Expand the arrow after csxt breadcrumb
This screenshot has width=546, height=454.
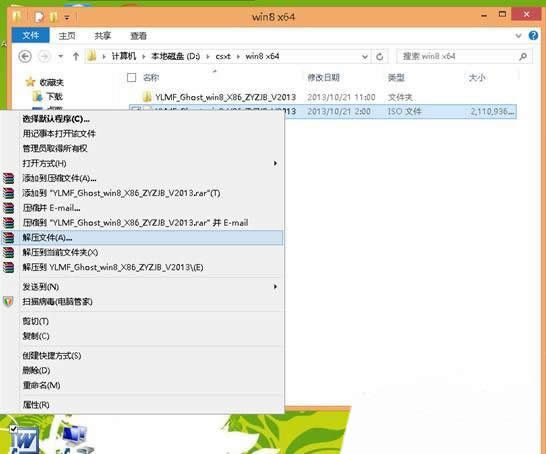(x=238, y=56)
